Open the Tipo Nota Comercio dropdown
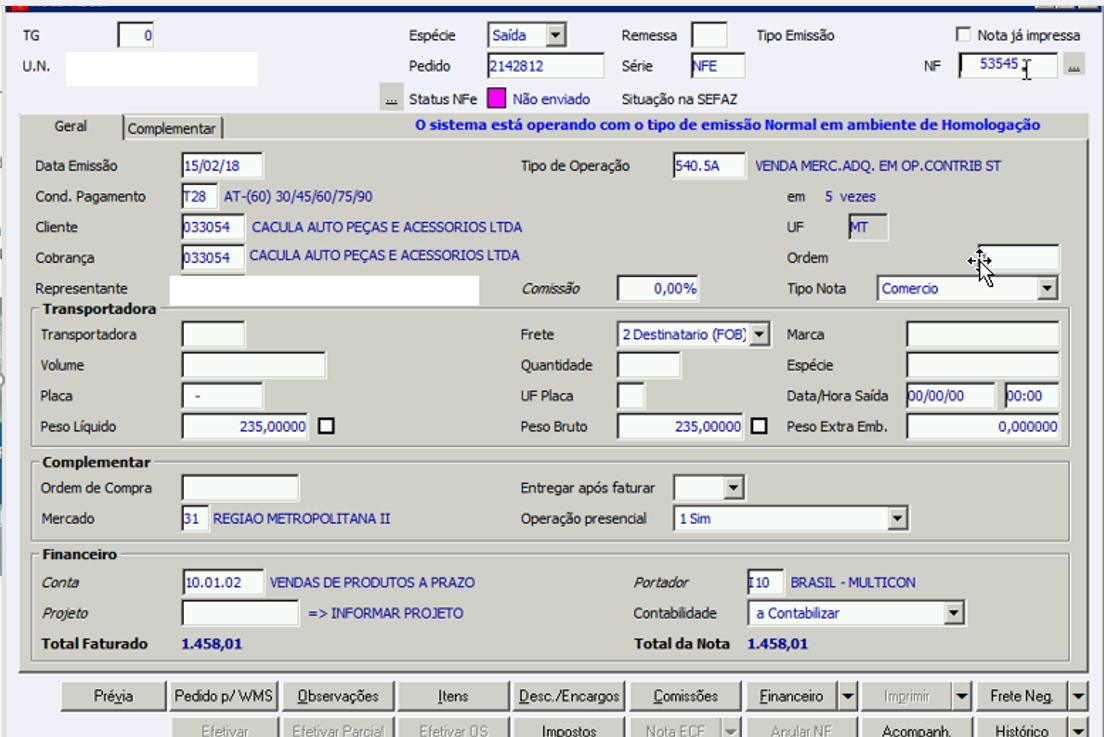The height and width of the screenshot is (737, 1104). (1047, 288)
